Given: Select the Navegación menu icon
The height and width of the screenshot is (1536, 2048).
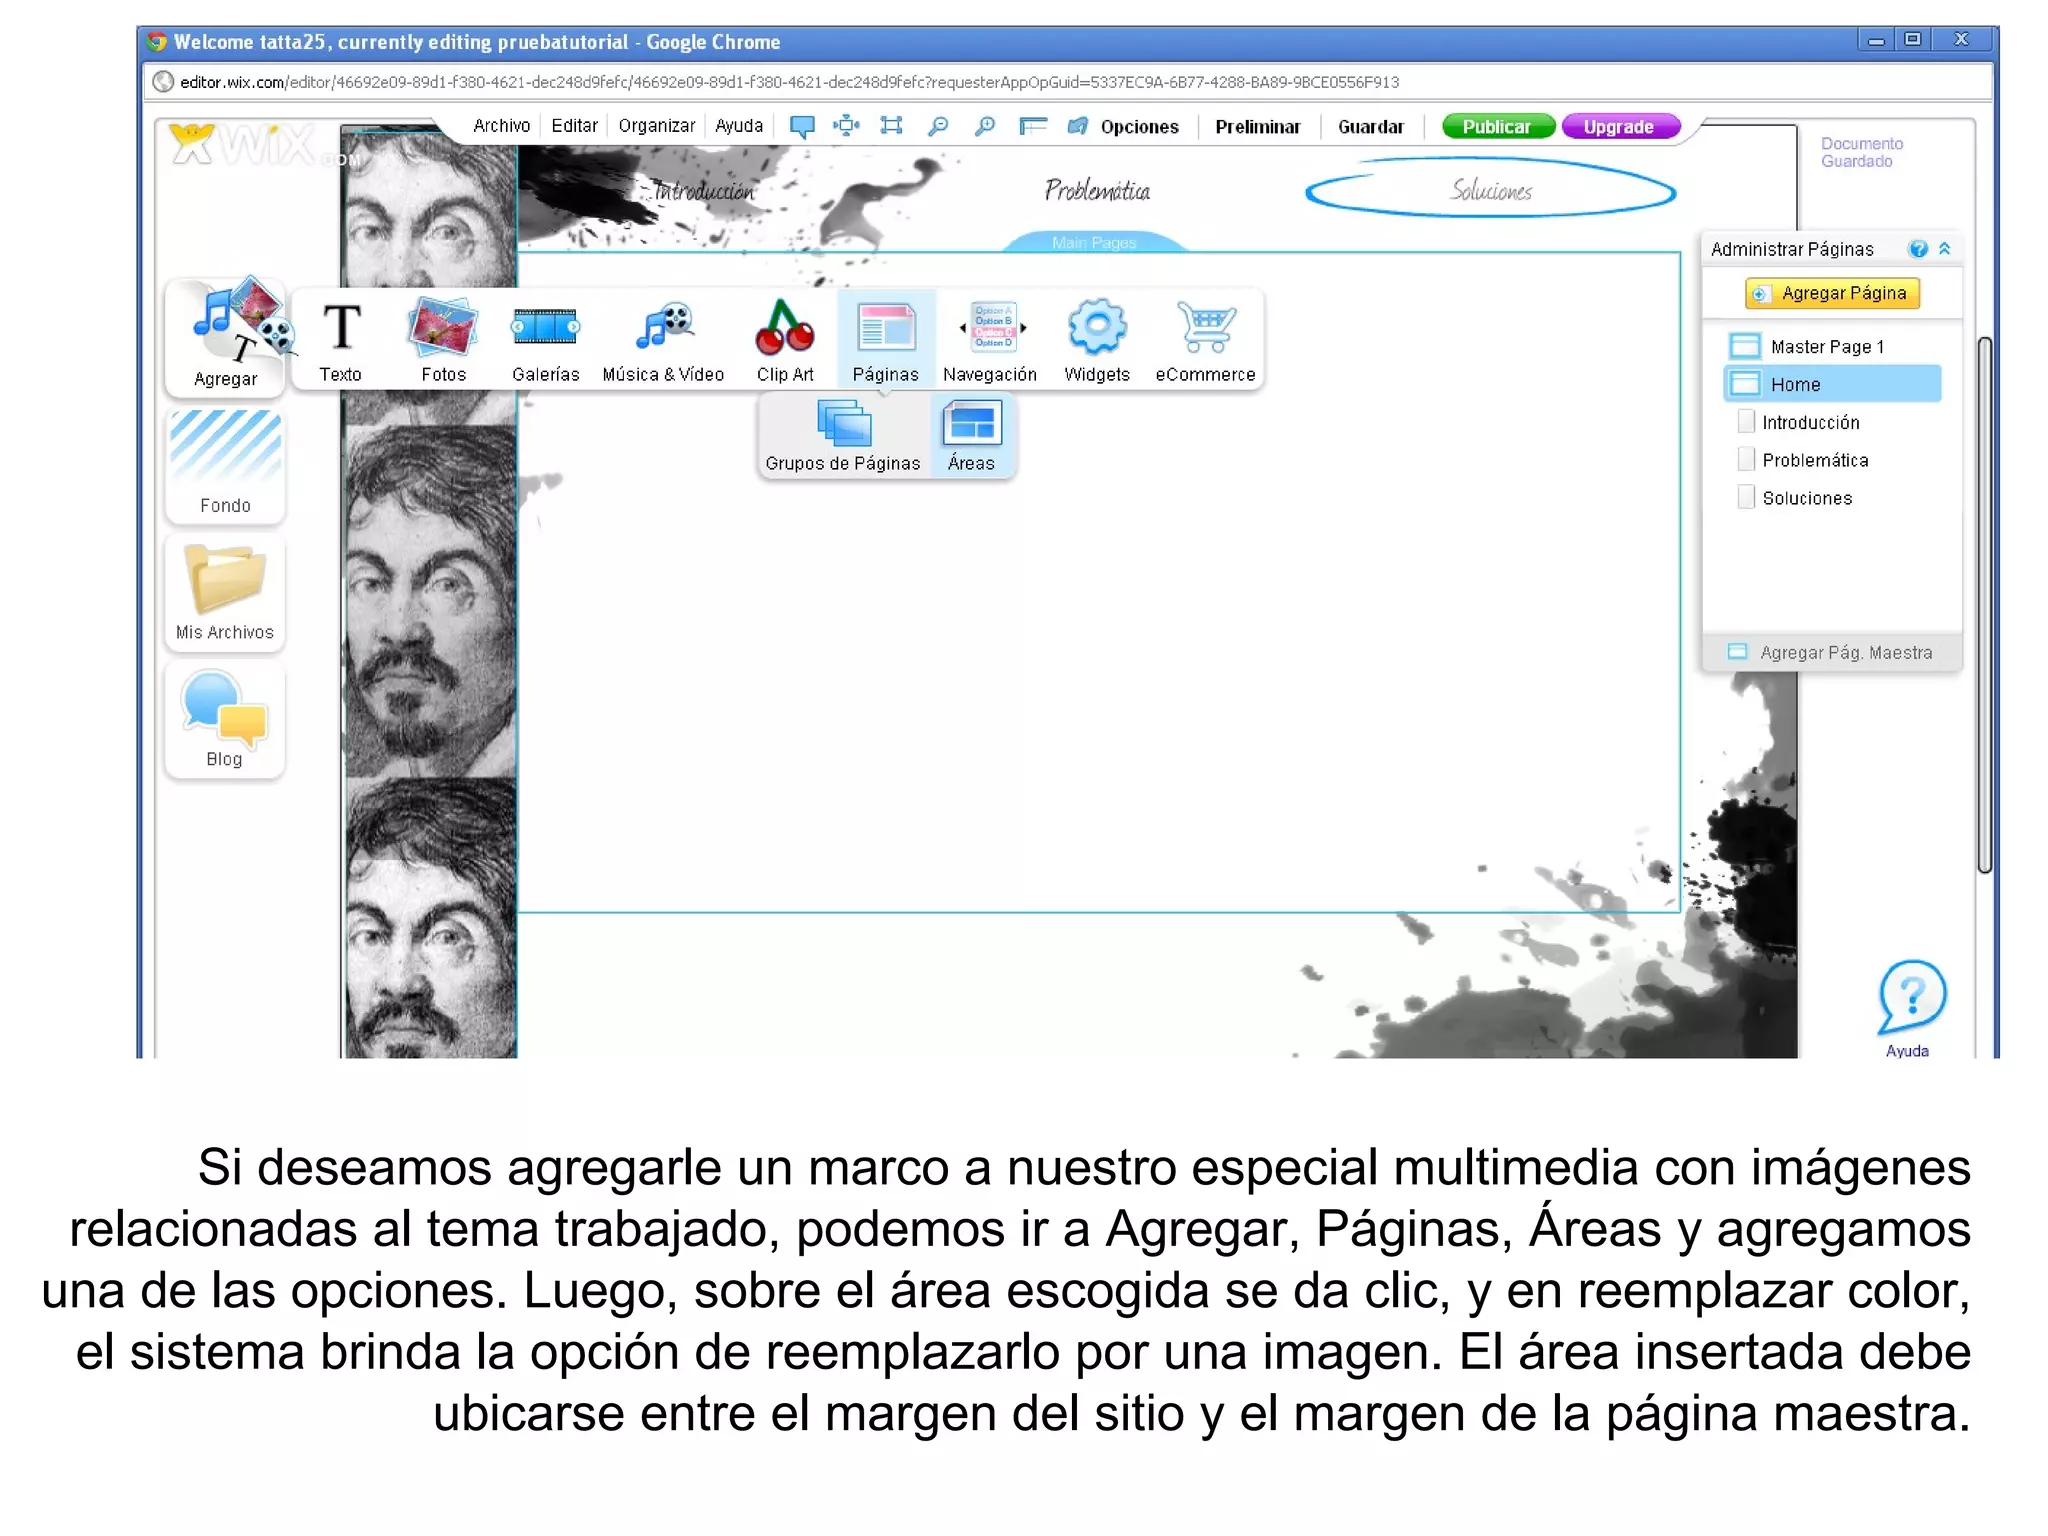Looking at the screenshot, I should [990, 340].
